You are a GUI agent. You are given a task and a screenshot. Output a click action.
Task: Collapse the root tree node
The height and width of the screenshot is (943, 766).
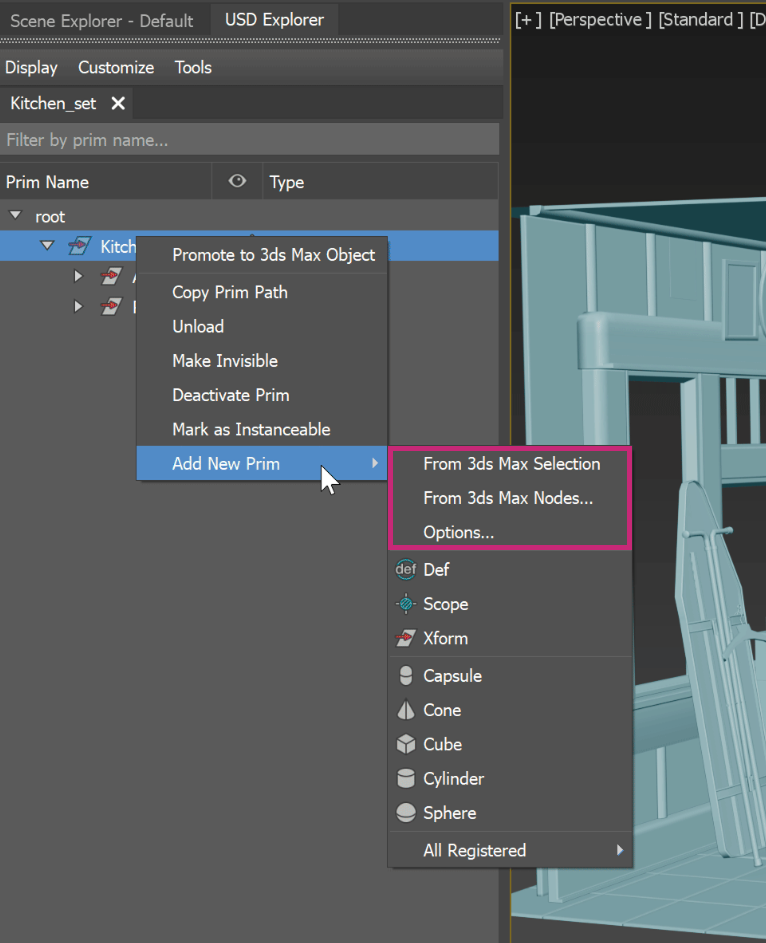[16, 215]
